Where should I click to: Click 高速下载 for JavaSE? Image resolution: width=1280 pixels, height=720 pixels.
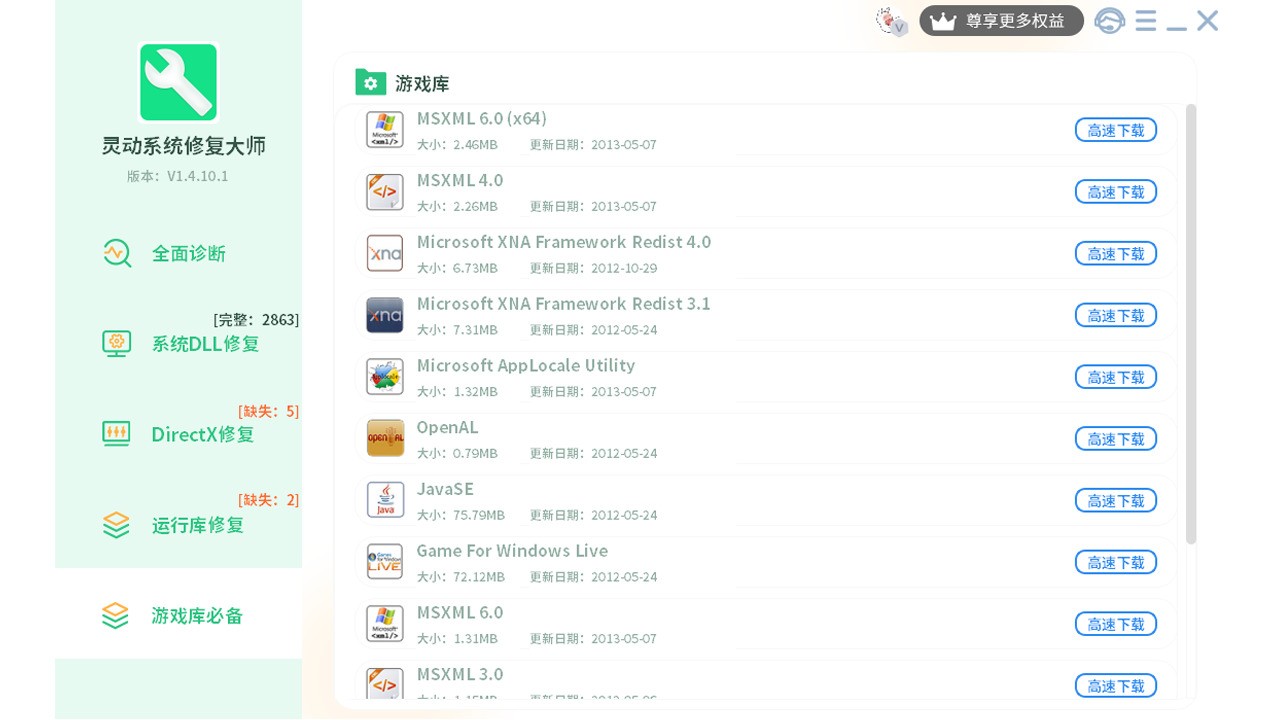point(1116,501)
